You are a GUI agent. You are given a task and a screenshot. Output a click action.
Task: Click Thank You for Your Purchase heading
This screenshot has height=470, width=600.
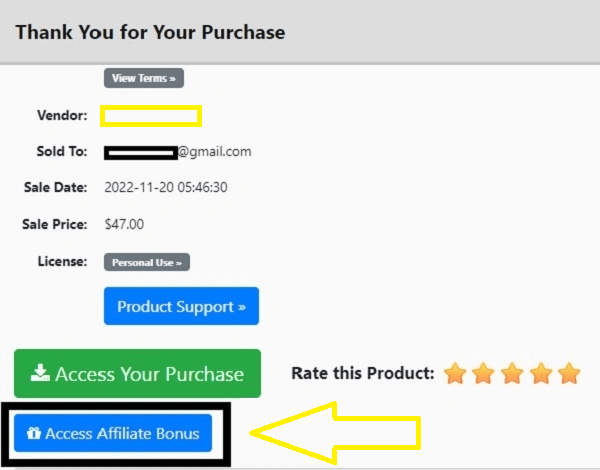[150, 32]
